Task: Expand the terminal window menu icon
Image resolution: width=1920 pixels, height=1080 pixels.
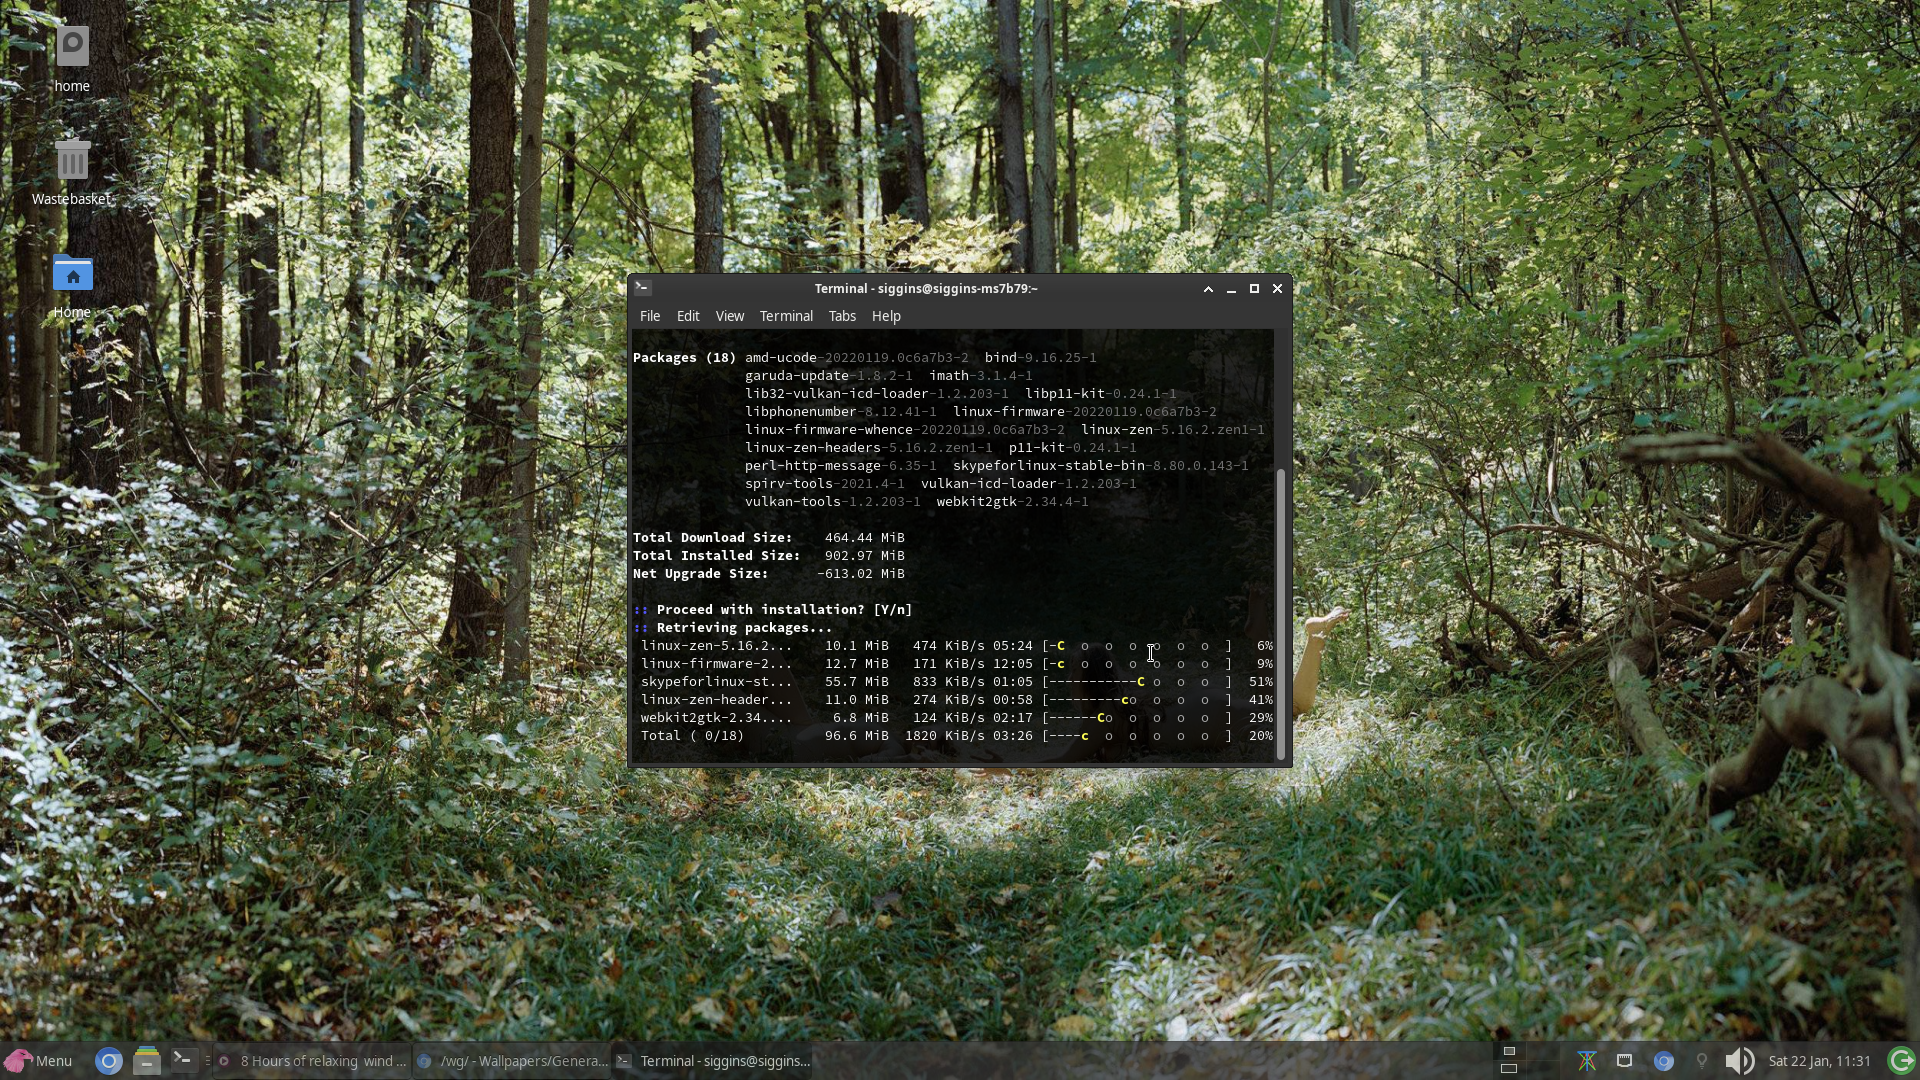Action: [x=643, y=288]
